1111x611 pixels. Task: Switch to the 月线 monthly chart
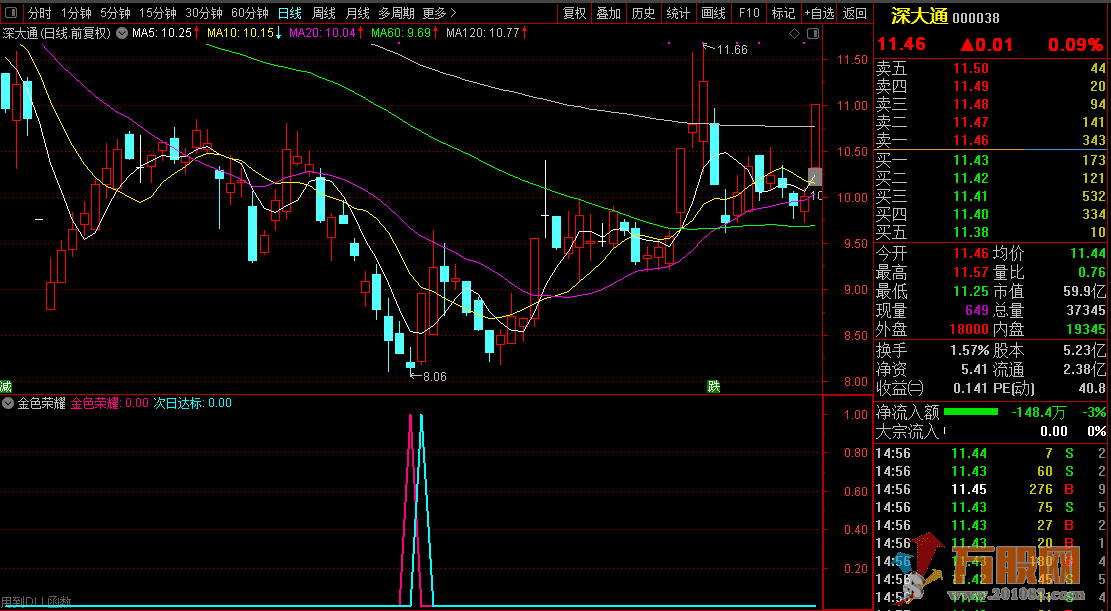pyautogui.click(x=357, y=13)
